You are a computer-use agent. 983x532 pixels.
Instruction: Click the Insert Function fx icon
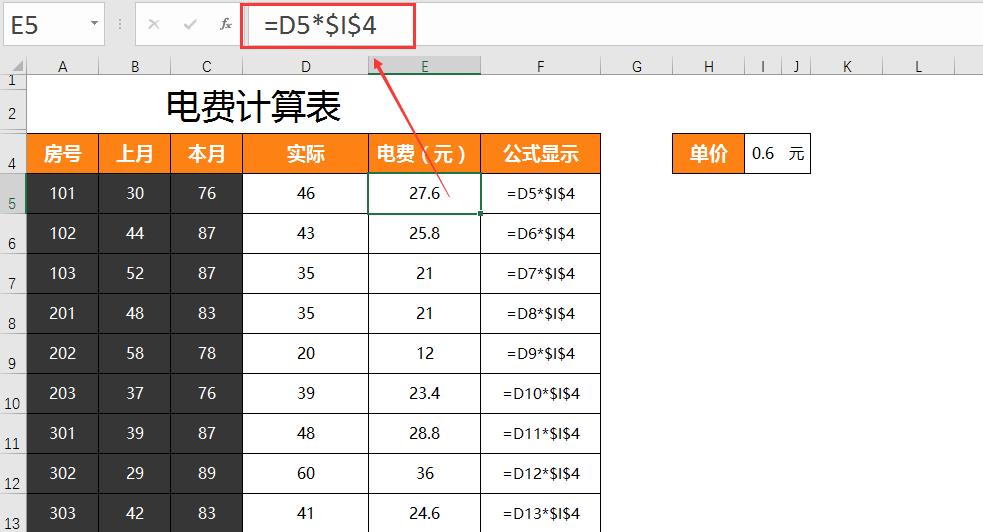tap(226, 24)
